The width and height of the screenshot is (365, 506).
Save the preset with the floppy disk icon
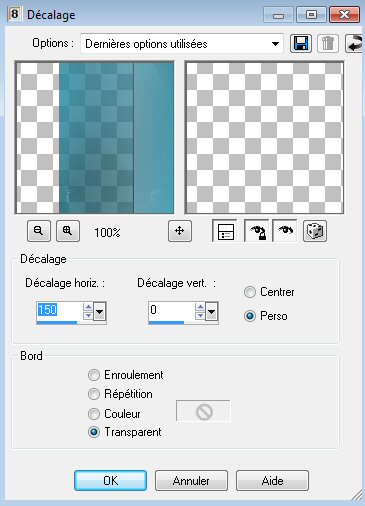pos(301,43)
